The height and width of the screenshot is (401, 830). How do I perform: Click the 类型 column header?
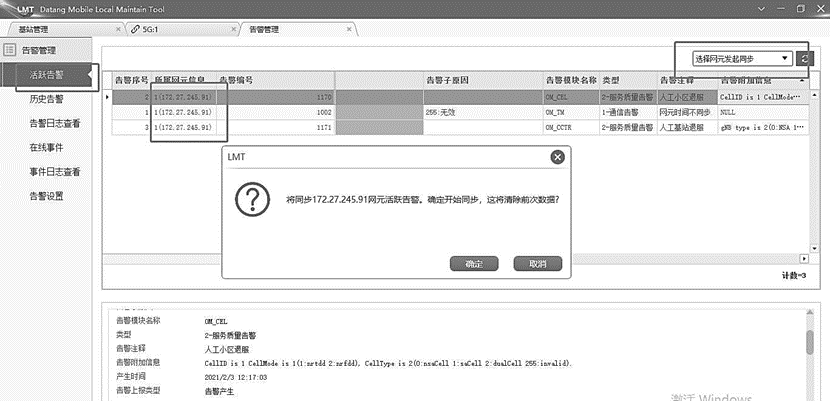point(628,80)
